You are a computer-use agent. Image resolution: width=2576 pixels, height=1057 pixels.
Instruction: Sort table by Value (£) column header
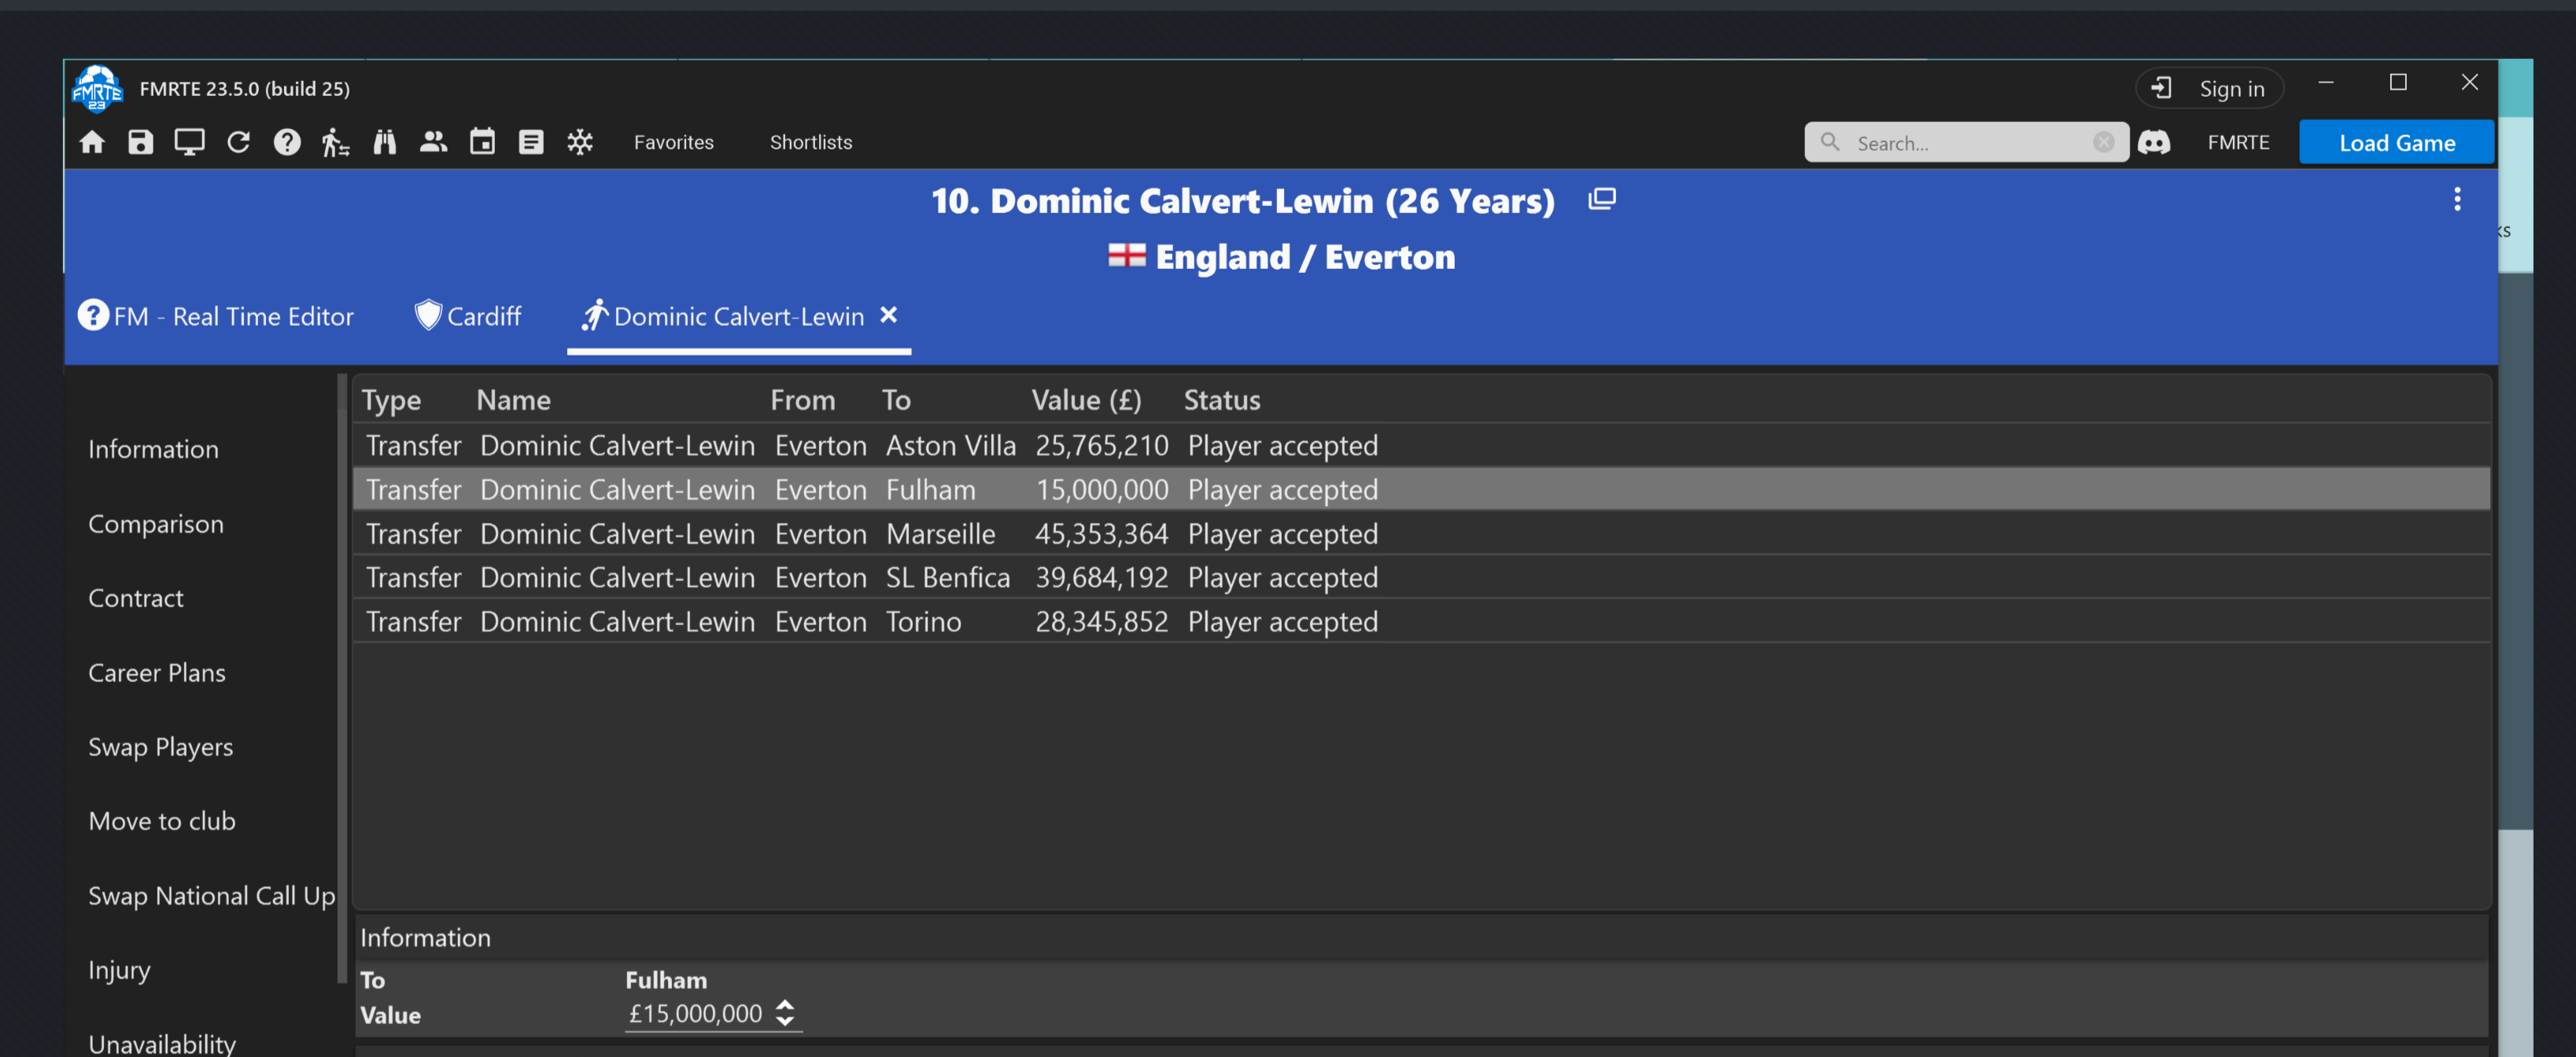1086,400
